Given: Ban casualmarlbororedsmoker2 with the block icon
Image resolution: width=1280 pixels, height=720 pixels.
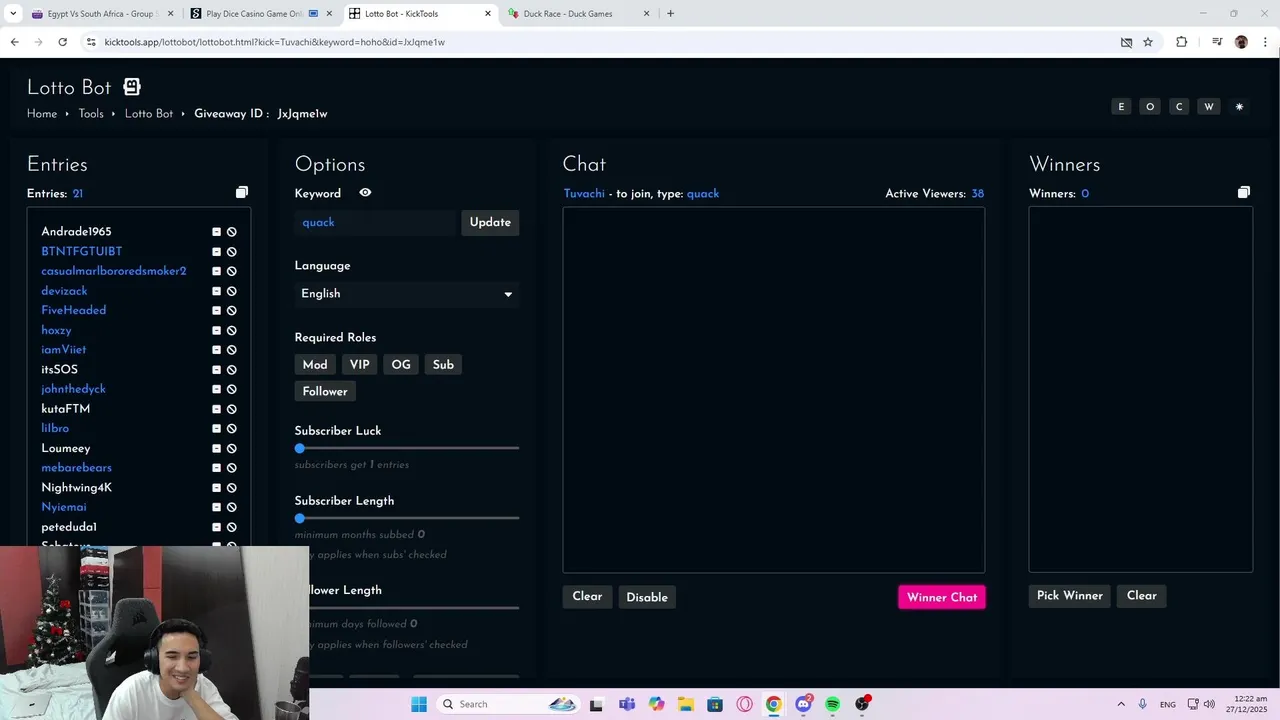Looking at the screenshot, I should [231, 271].
